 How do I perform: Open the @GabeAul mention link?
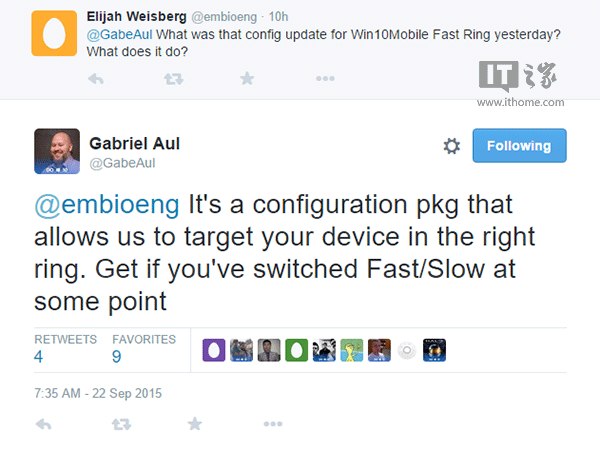[125, 33]
